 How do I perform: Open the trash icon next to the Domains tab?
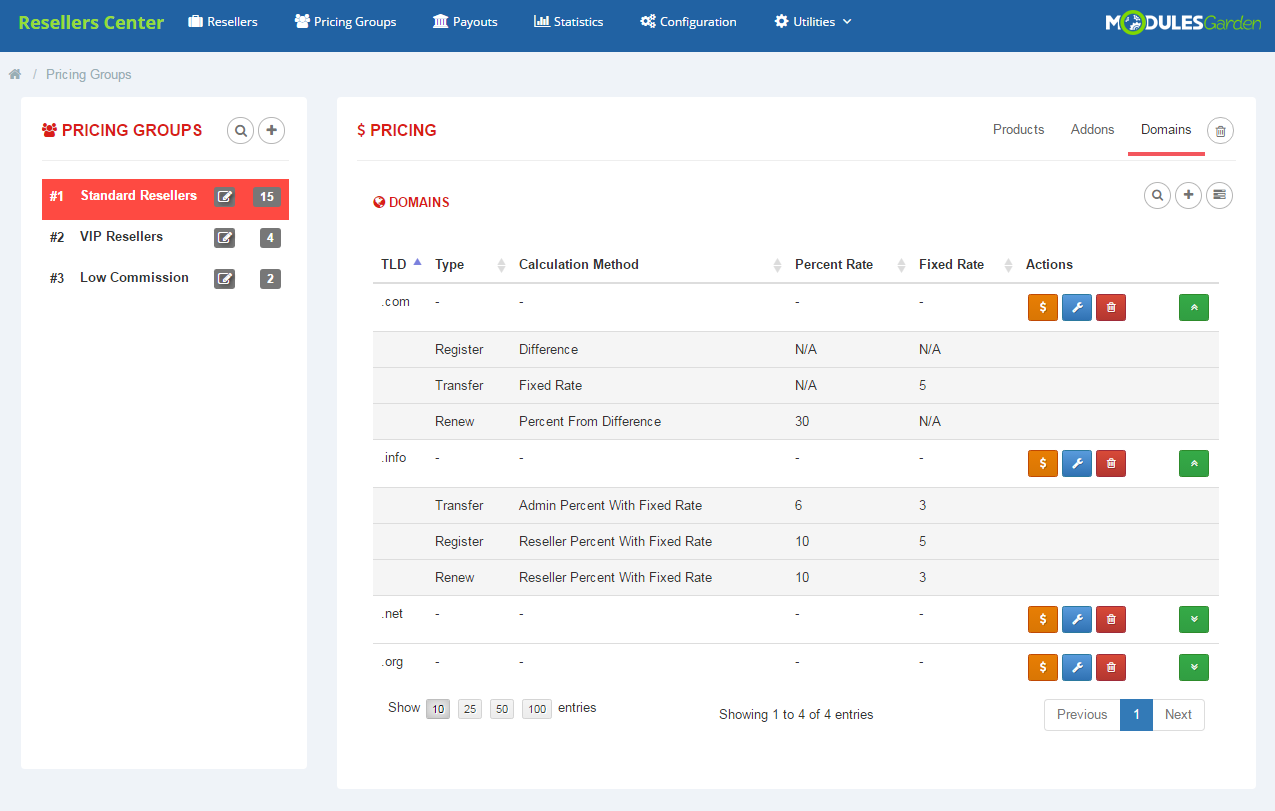(1219, 130)
